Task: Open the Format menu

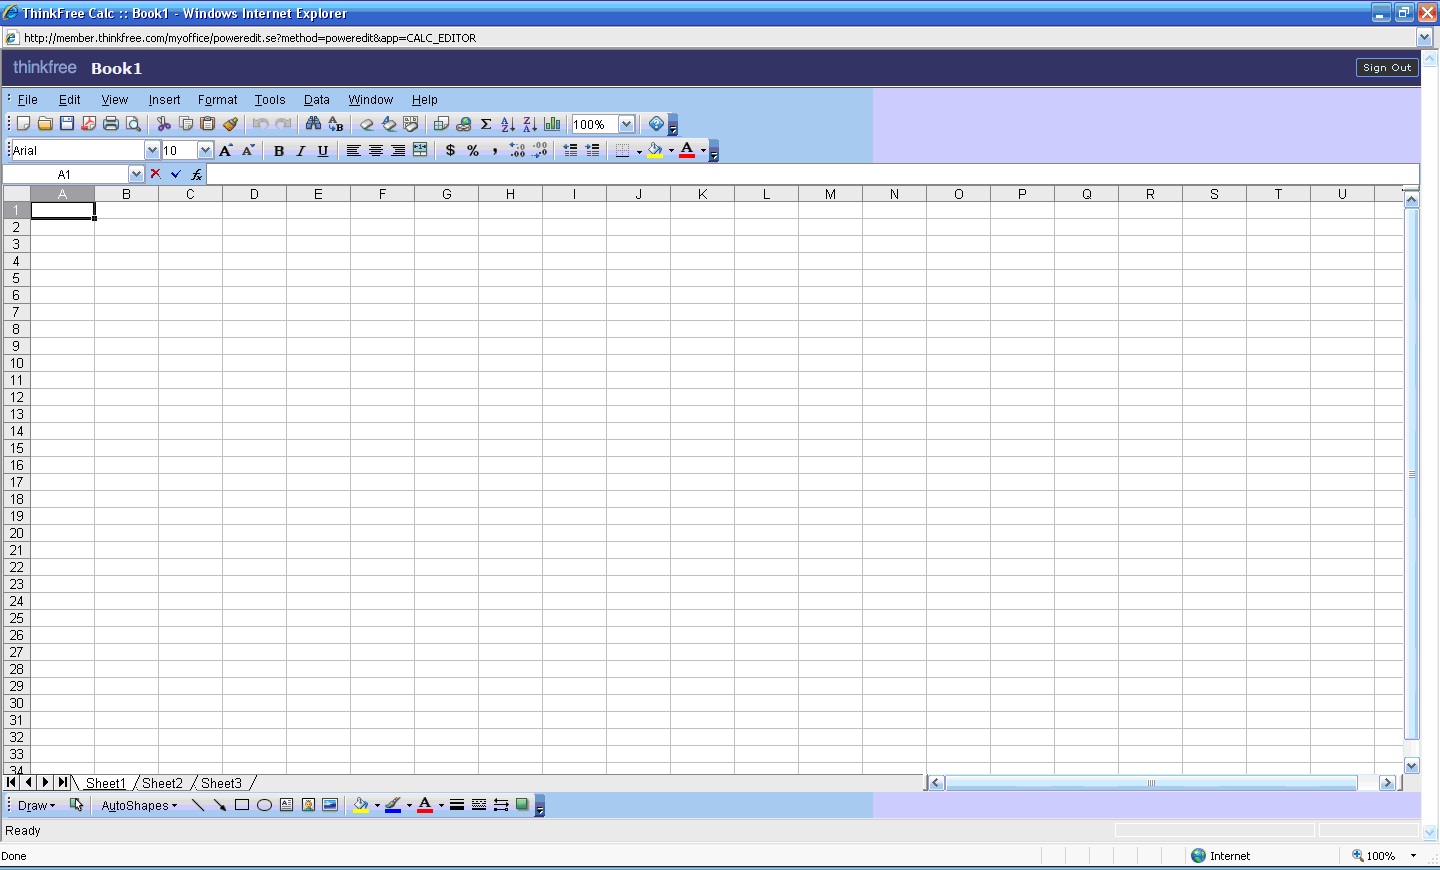Action: (x=217, y=100)
